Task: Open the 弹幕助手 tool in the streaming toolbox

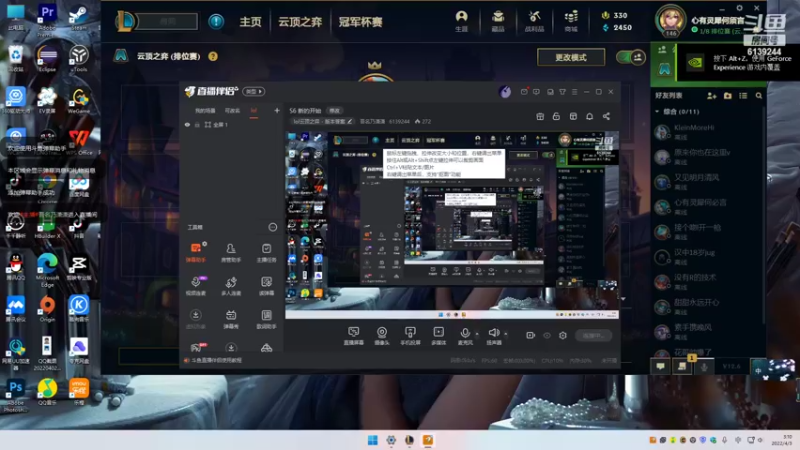Action: point(195,252)
